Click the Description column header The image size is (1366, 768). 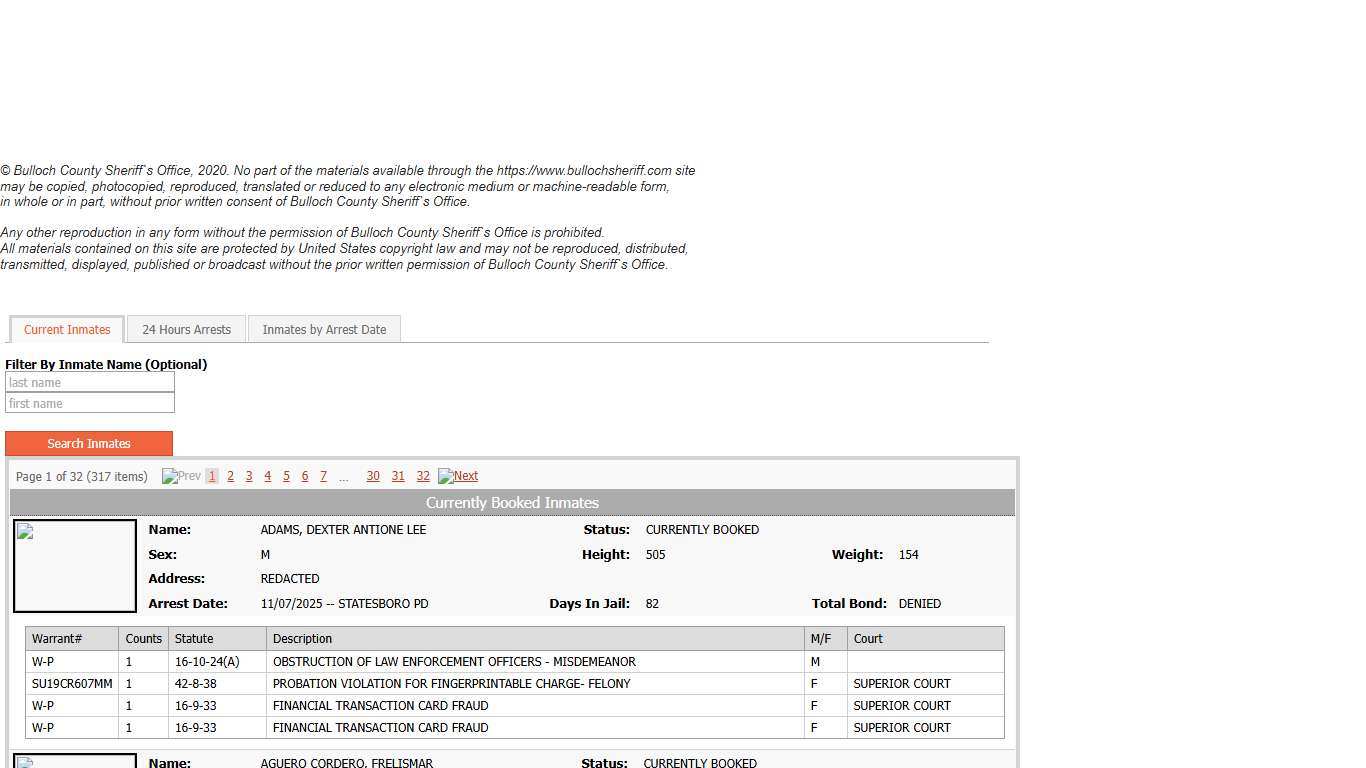pyautogui.click(x=302, y=638)
